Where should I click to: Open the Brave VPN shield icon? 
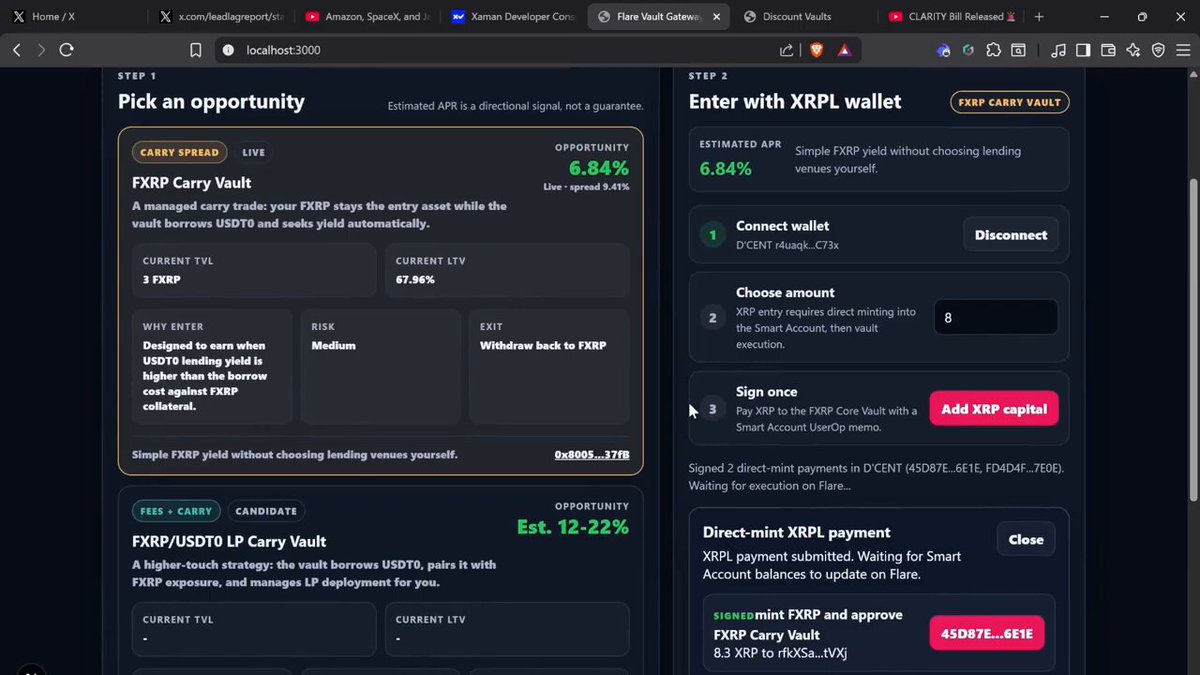tap(1158, 50)
